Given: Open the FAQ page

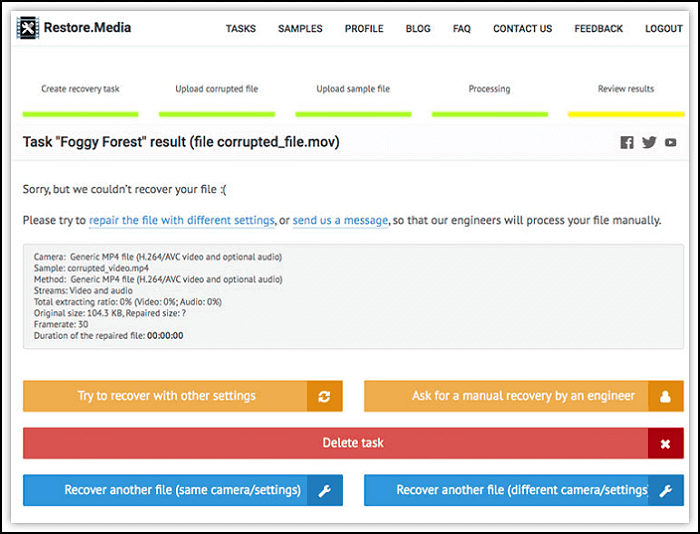Looking at the screenshot, I should (462, 29).
